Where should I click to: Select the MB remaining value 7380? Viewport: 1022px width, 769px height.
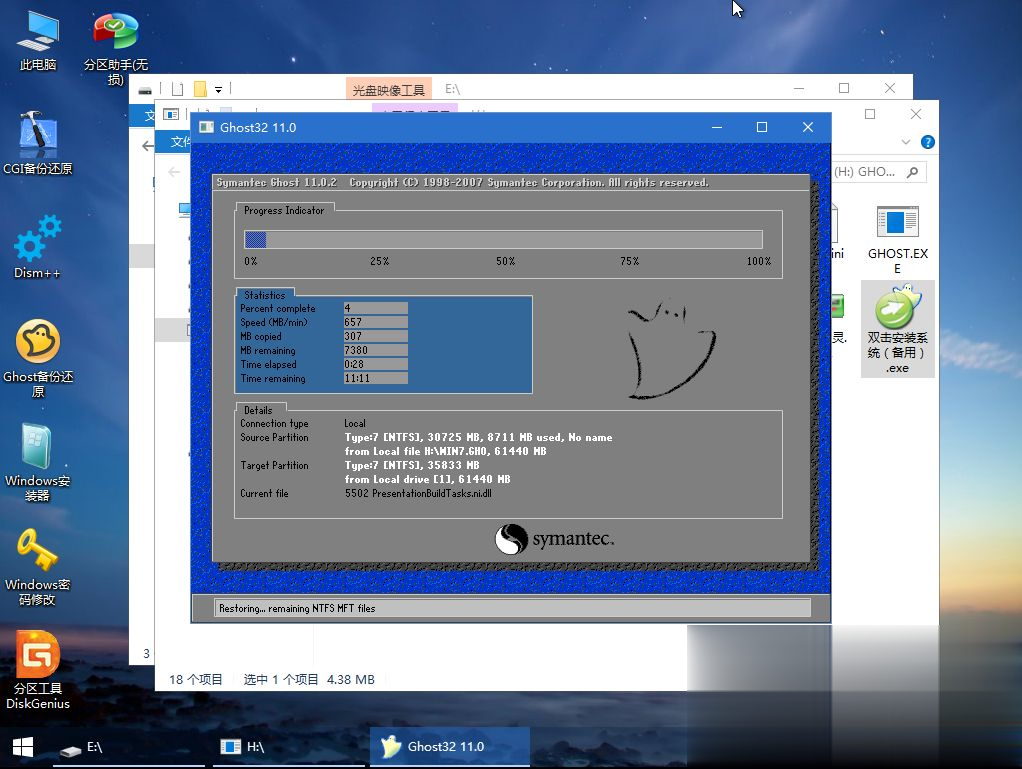375,351
